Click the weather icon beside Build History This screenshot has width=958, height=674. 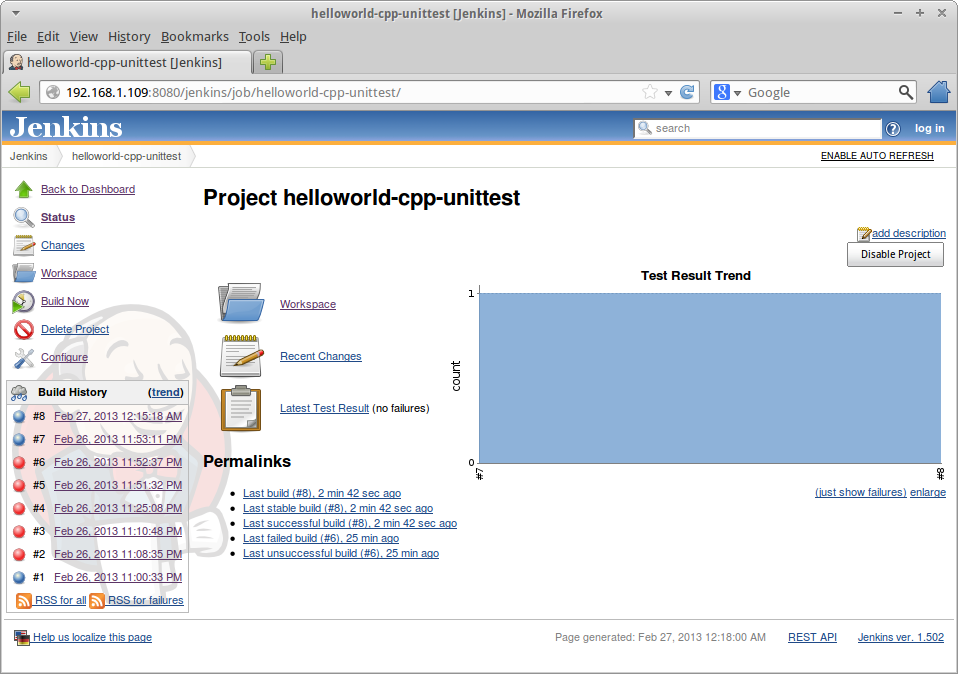tap(19, 392)
